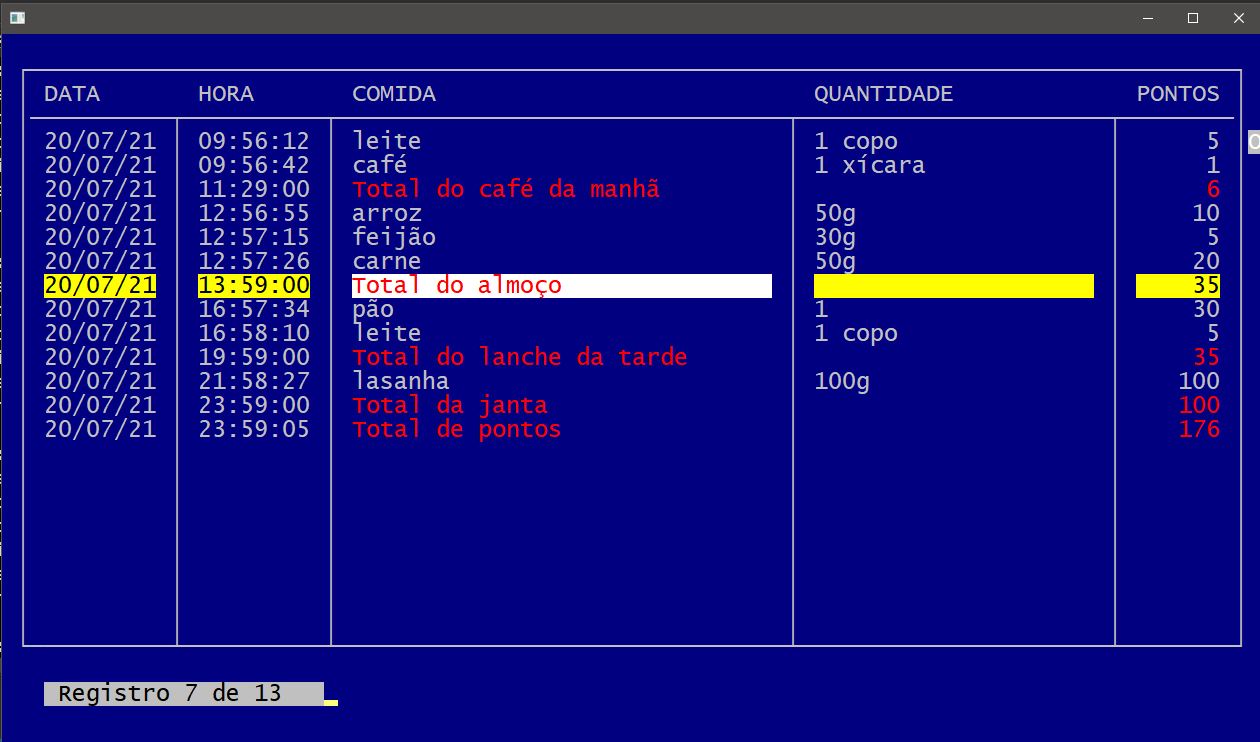Image resolution: width=1260 pixels, height=742 pixels.
Task: Click the DATA column header
Action: 72,94
